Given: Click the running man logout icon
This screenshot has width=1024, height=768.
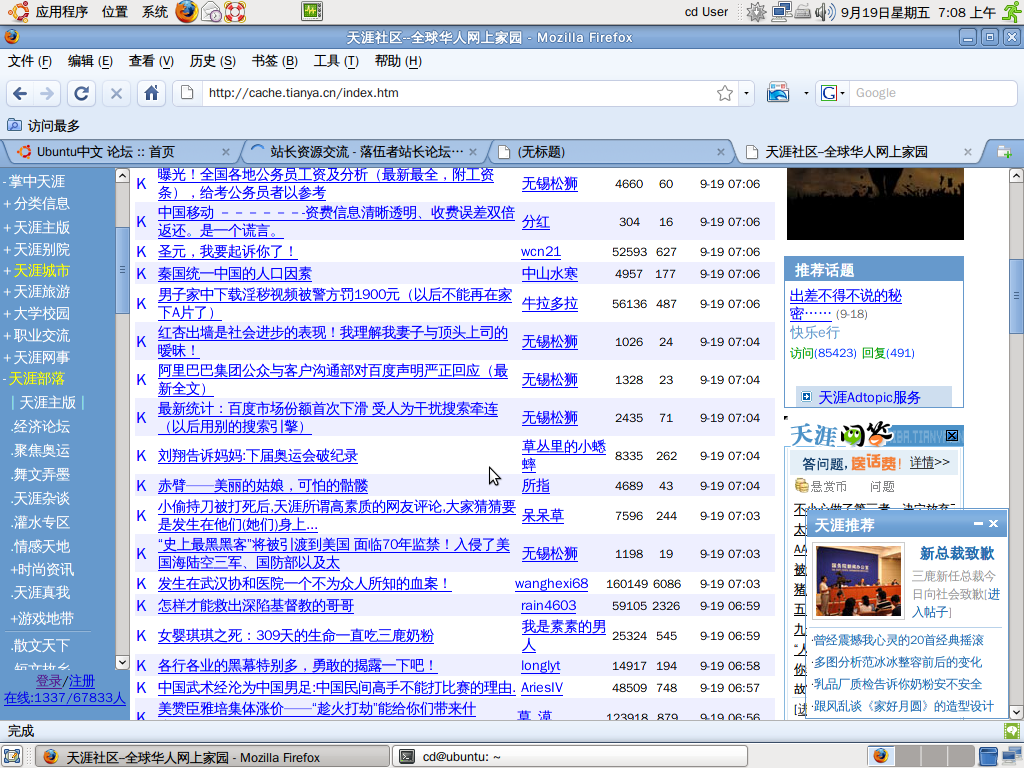Looking at the screenshot, I should (x=1012, y=12).
